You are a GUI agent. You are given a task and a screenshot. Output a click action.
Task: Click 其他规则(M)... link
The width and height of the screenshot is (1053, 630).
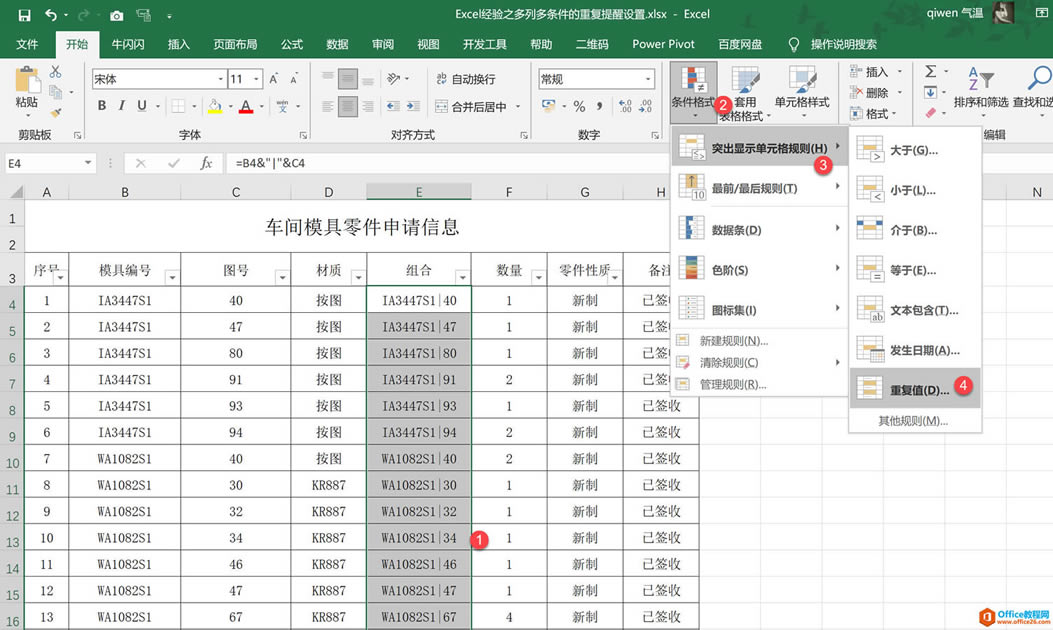(x=913, y=421)
